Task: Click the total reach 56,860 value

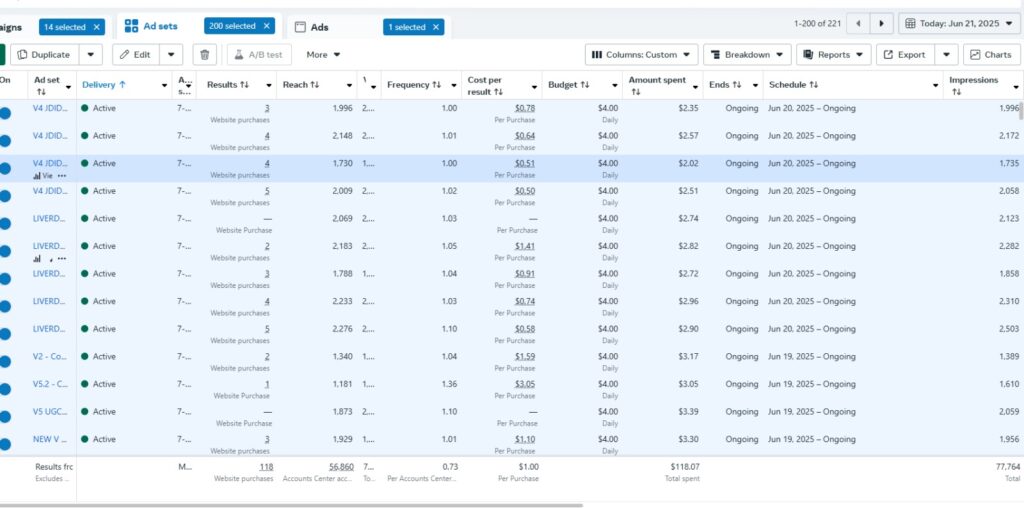Action: click(x=342, y=467)
